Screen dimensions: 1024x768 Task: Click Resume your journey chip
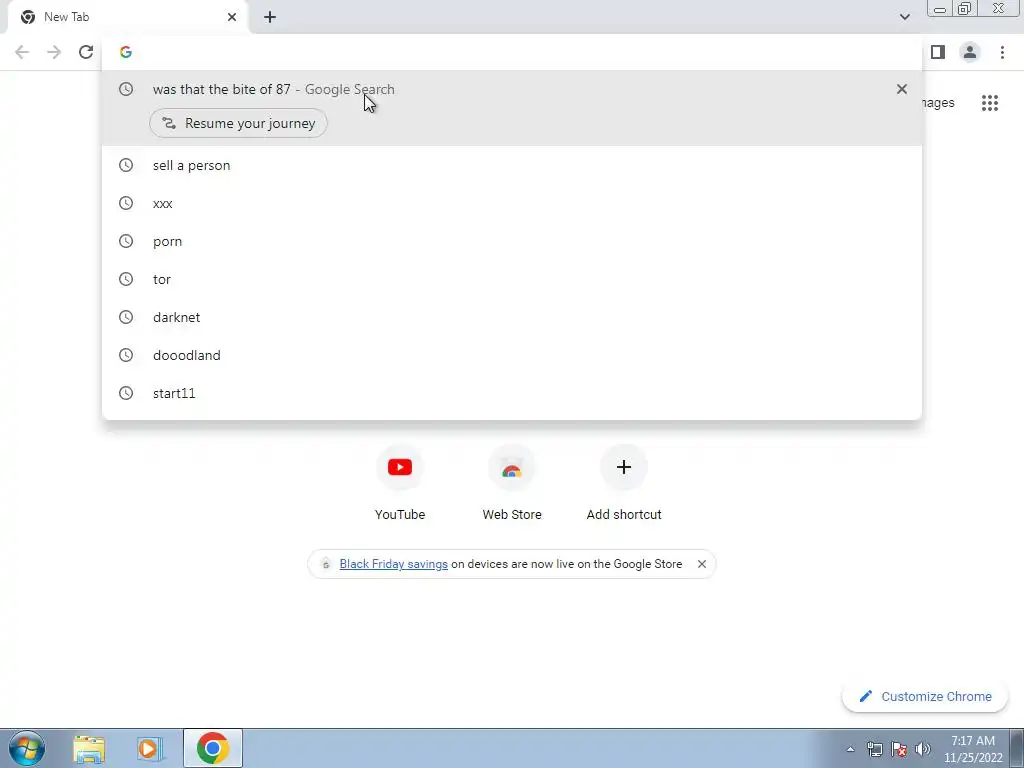click(x=238, y=123)
